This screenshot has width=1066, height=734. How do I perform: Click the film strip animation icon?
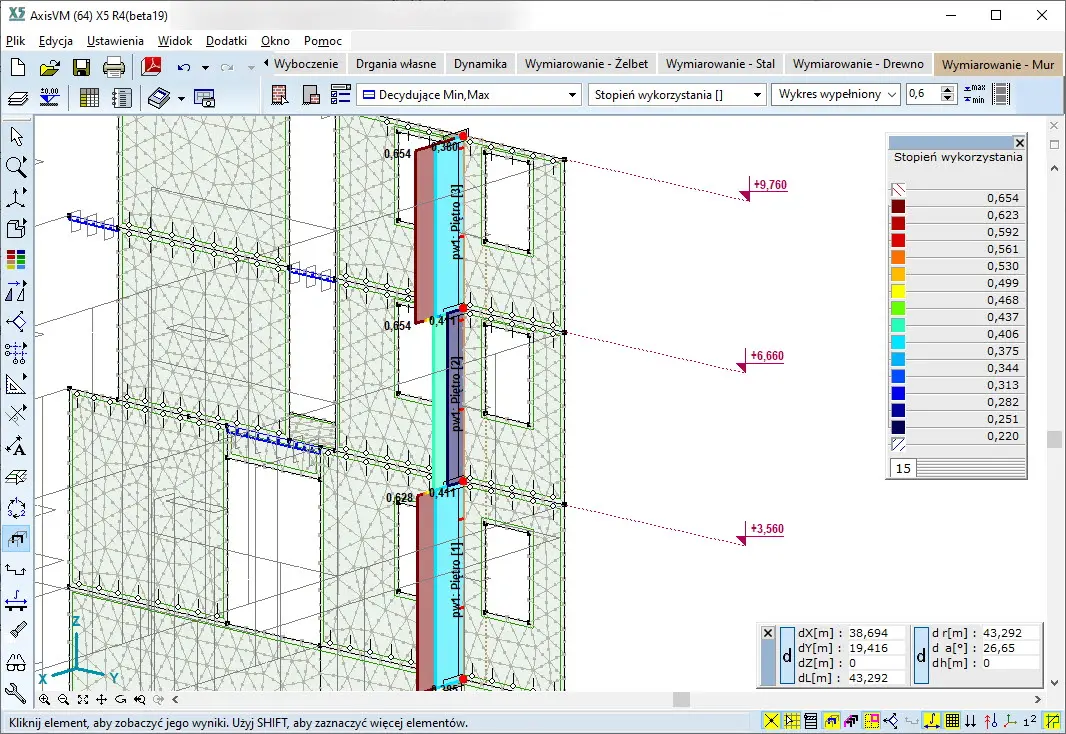point(1001,94)
